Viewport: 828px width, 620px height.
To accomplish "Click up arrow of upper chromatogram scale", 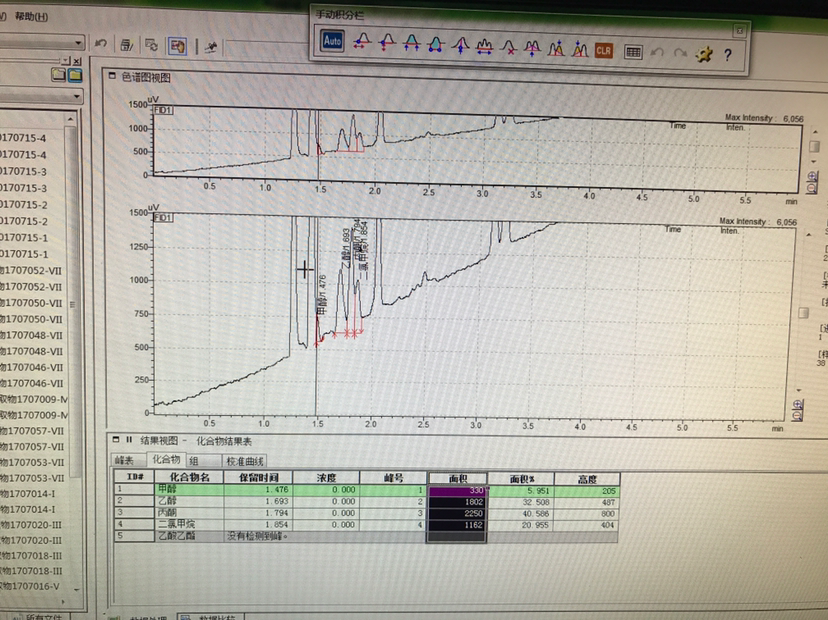I will 815,131.
